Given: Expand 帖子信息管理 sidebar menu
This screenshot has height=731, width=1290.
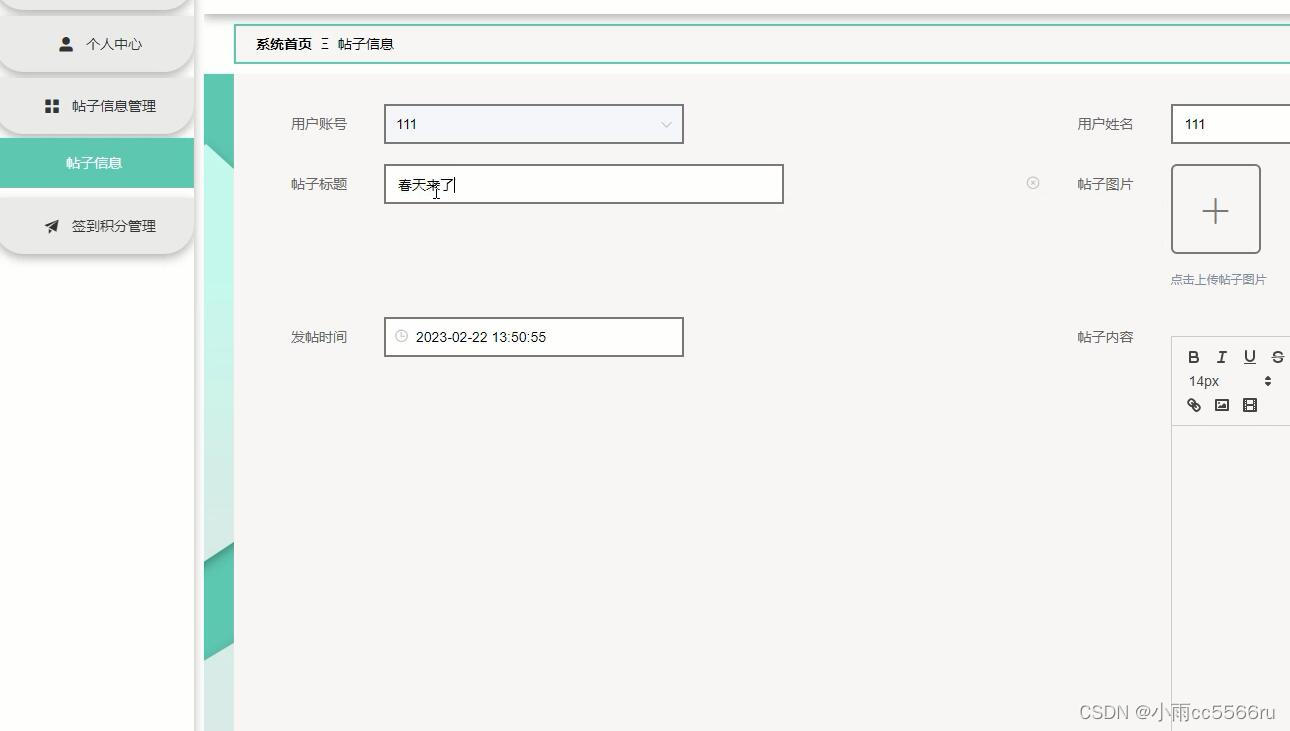Looking at the screenshot, I should [x=97, y=106].
